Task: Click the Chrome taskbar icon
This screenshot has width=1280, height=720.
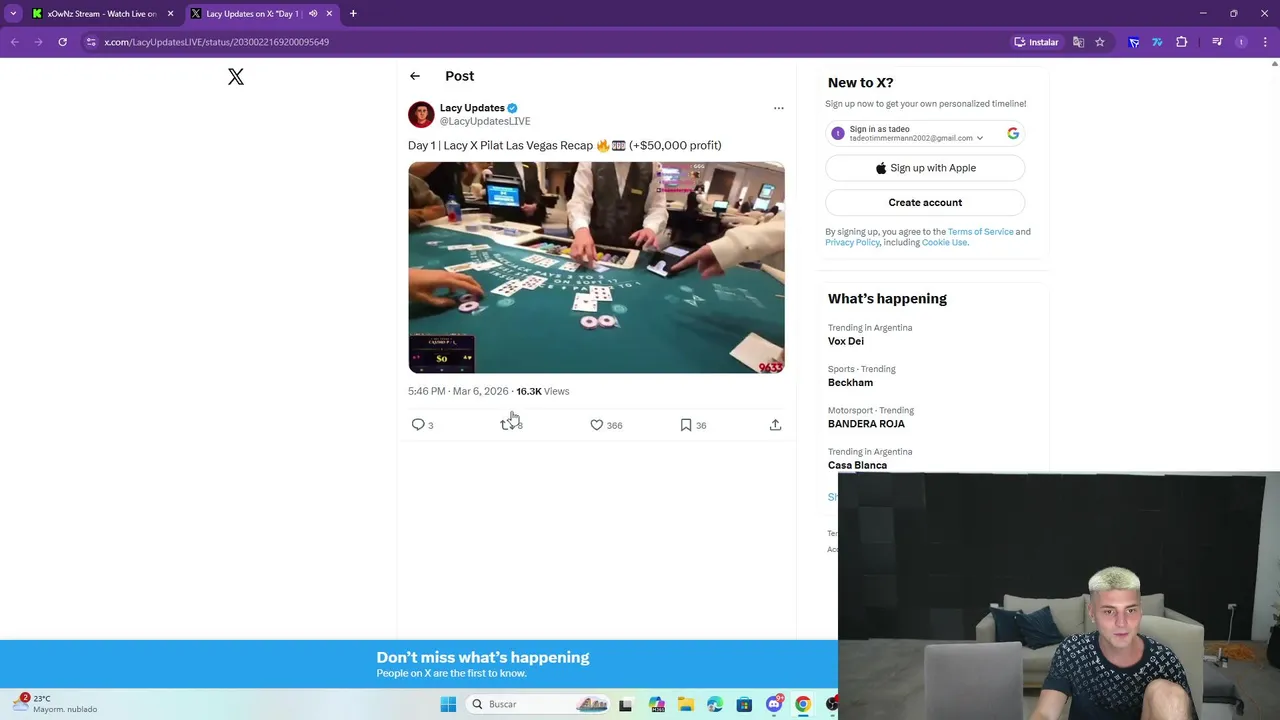Action: (x=803, y=704)
